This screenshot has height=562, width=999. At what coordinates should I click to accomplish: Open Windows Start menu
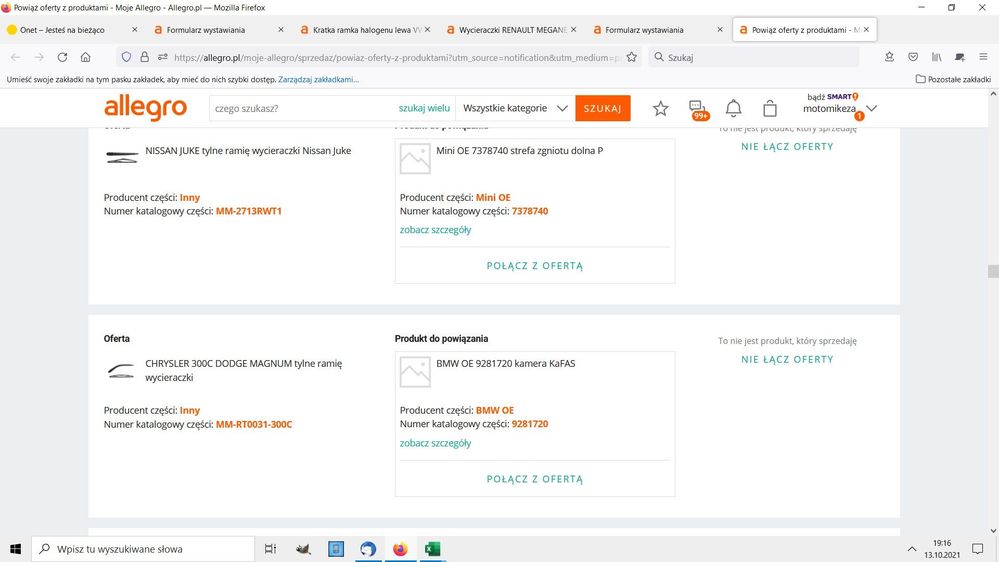(x=15, y=549)
